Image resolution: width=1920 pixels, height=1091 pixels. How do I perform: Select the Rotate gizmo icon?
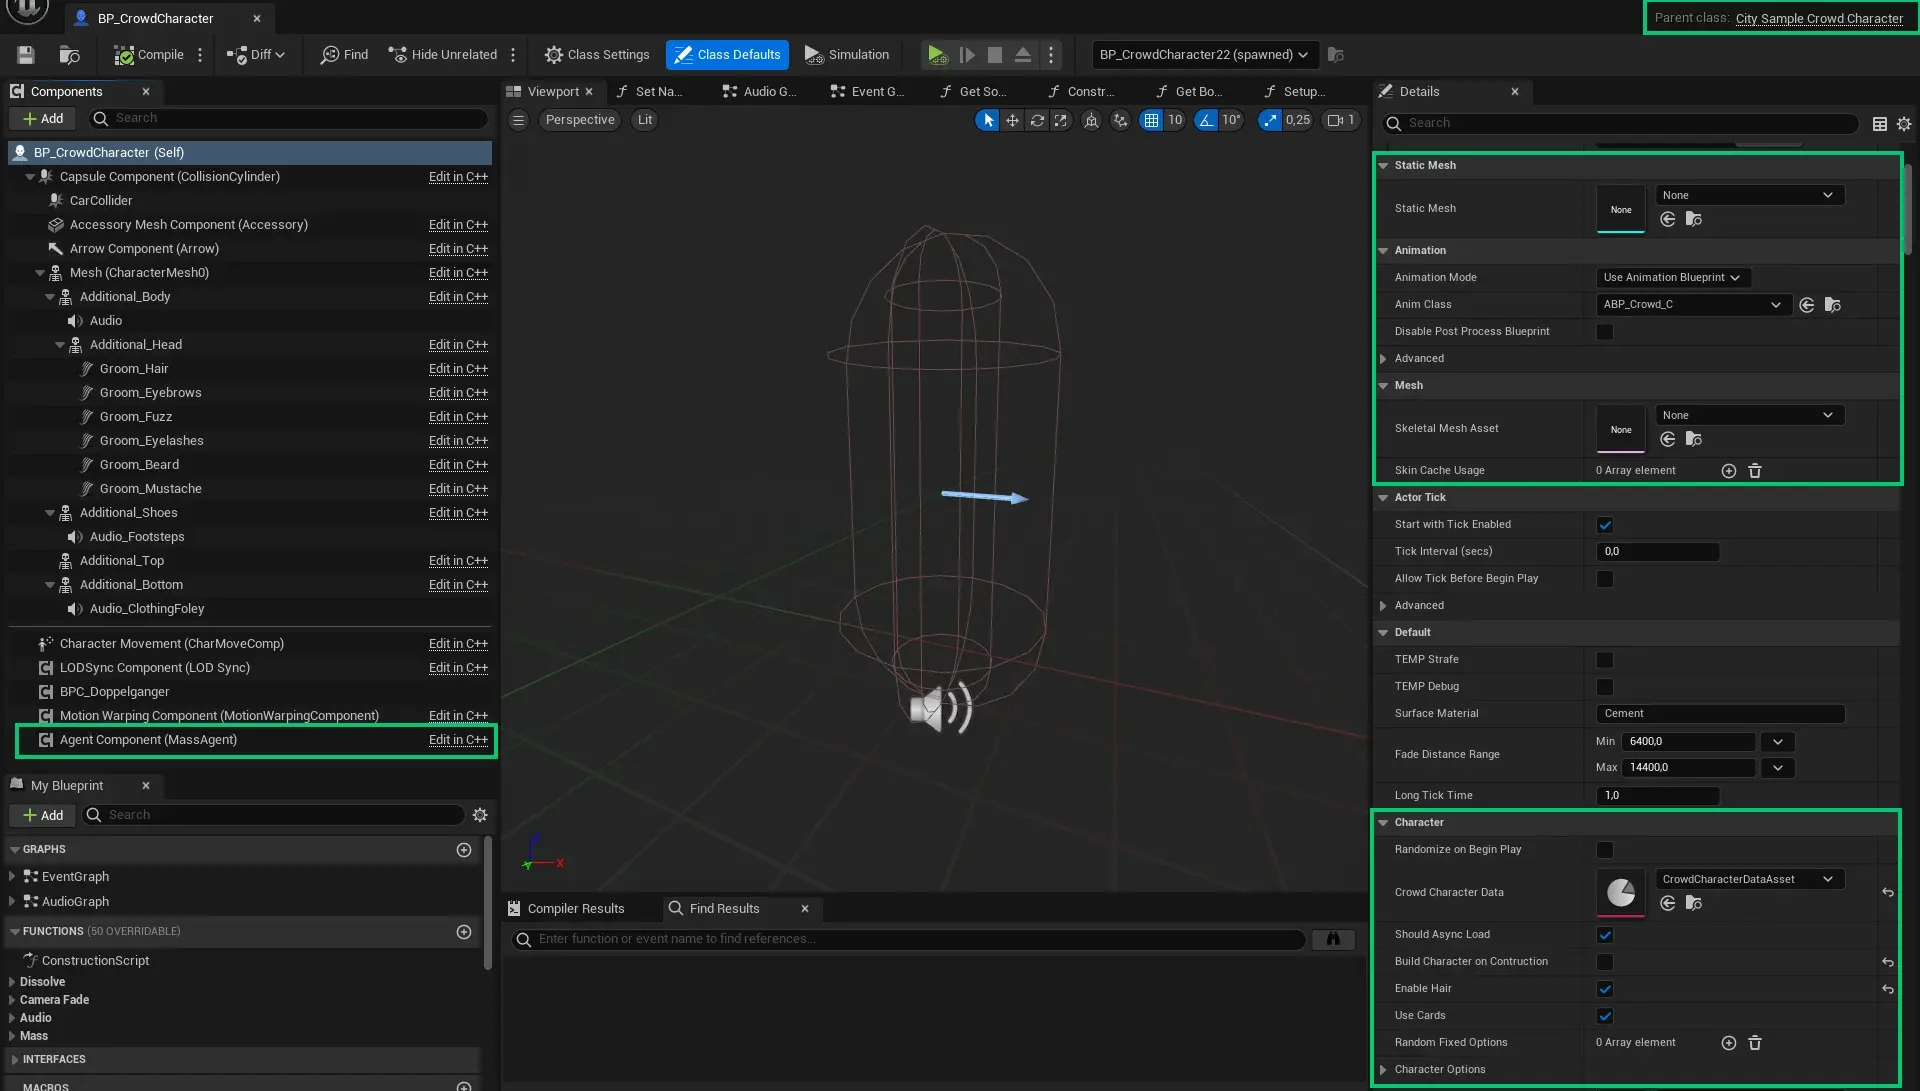[x=1037, y=120]
